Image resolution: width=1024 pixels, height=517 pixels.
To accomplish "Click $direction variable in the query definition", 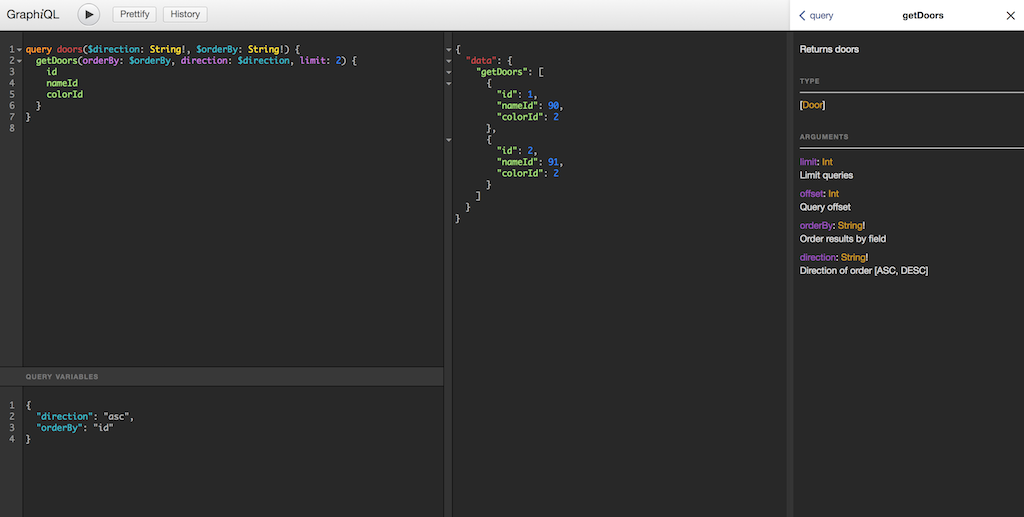I will point(114,50).
